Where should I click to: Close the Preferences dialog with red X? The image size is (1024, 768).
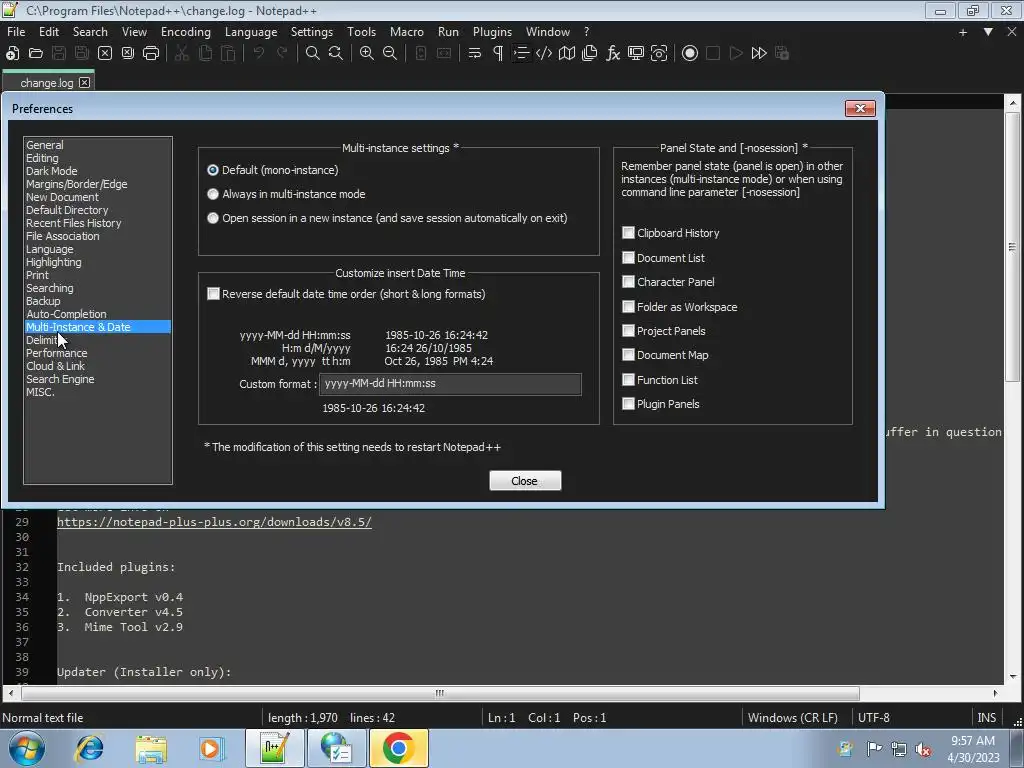(x=860, y=108)
